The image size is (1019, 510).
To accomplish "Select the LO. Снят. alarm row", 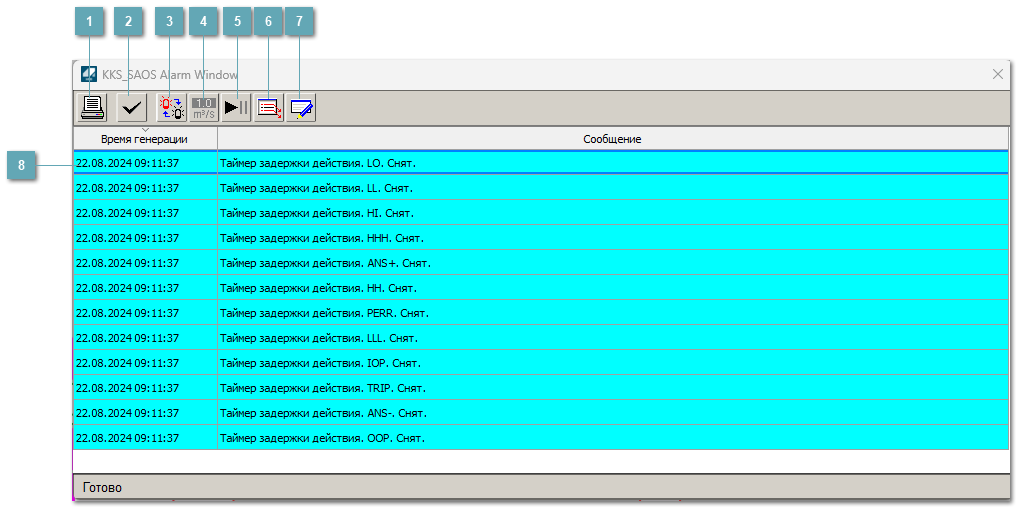I will 317,163.
